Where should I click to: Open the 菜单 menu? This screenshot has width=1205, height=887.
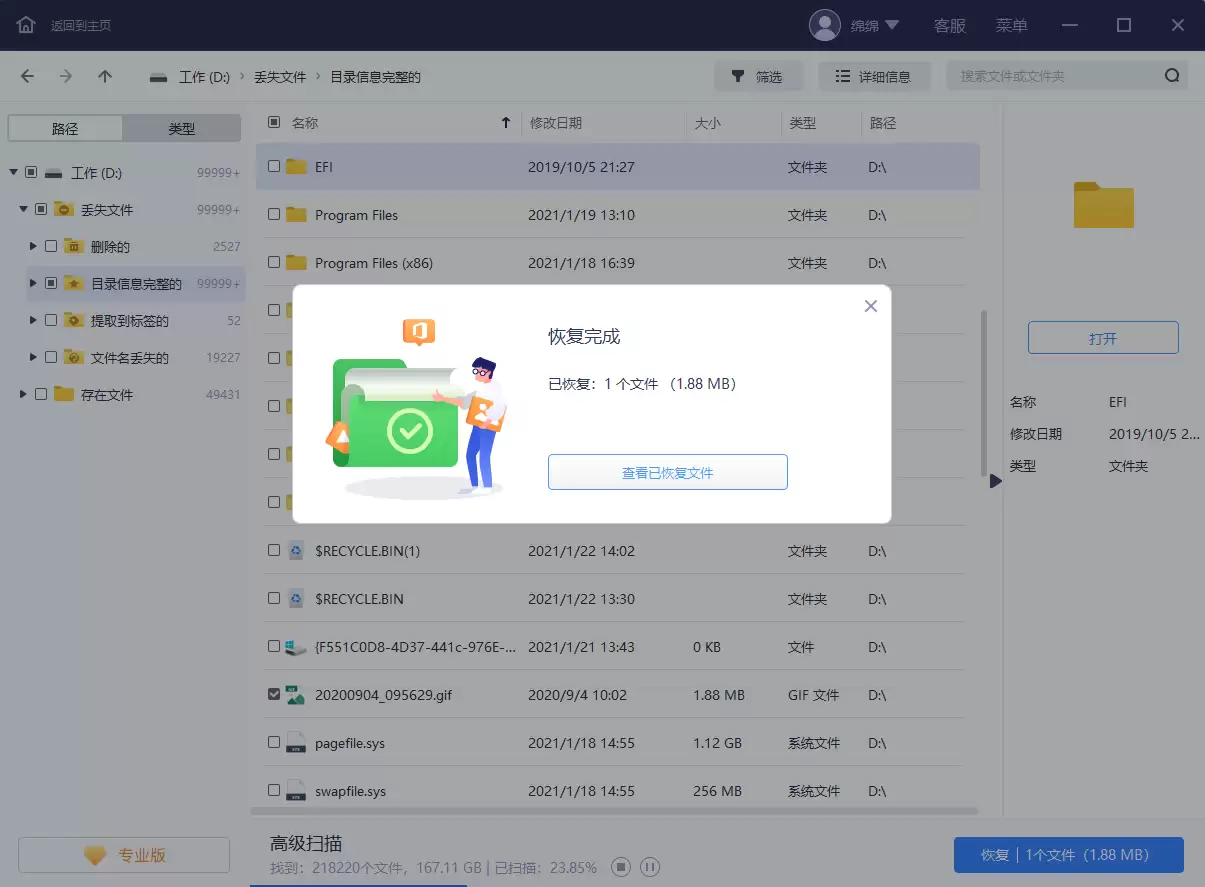coord(1012,24)
